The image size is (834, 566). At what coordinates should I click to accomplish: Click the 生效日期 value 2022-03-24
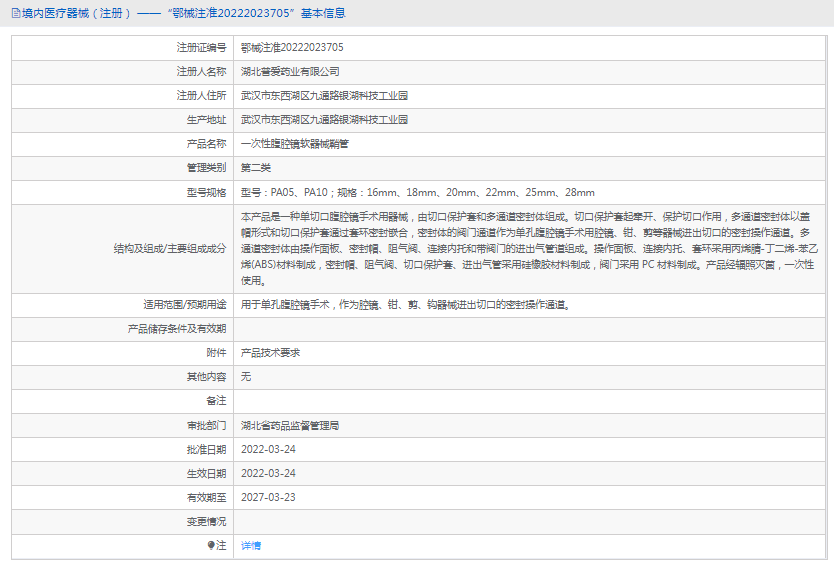coord(268,473)
